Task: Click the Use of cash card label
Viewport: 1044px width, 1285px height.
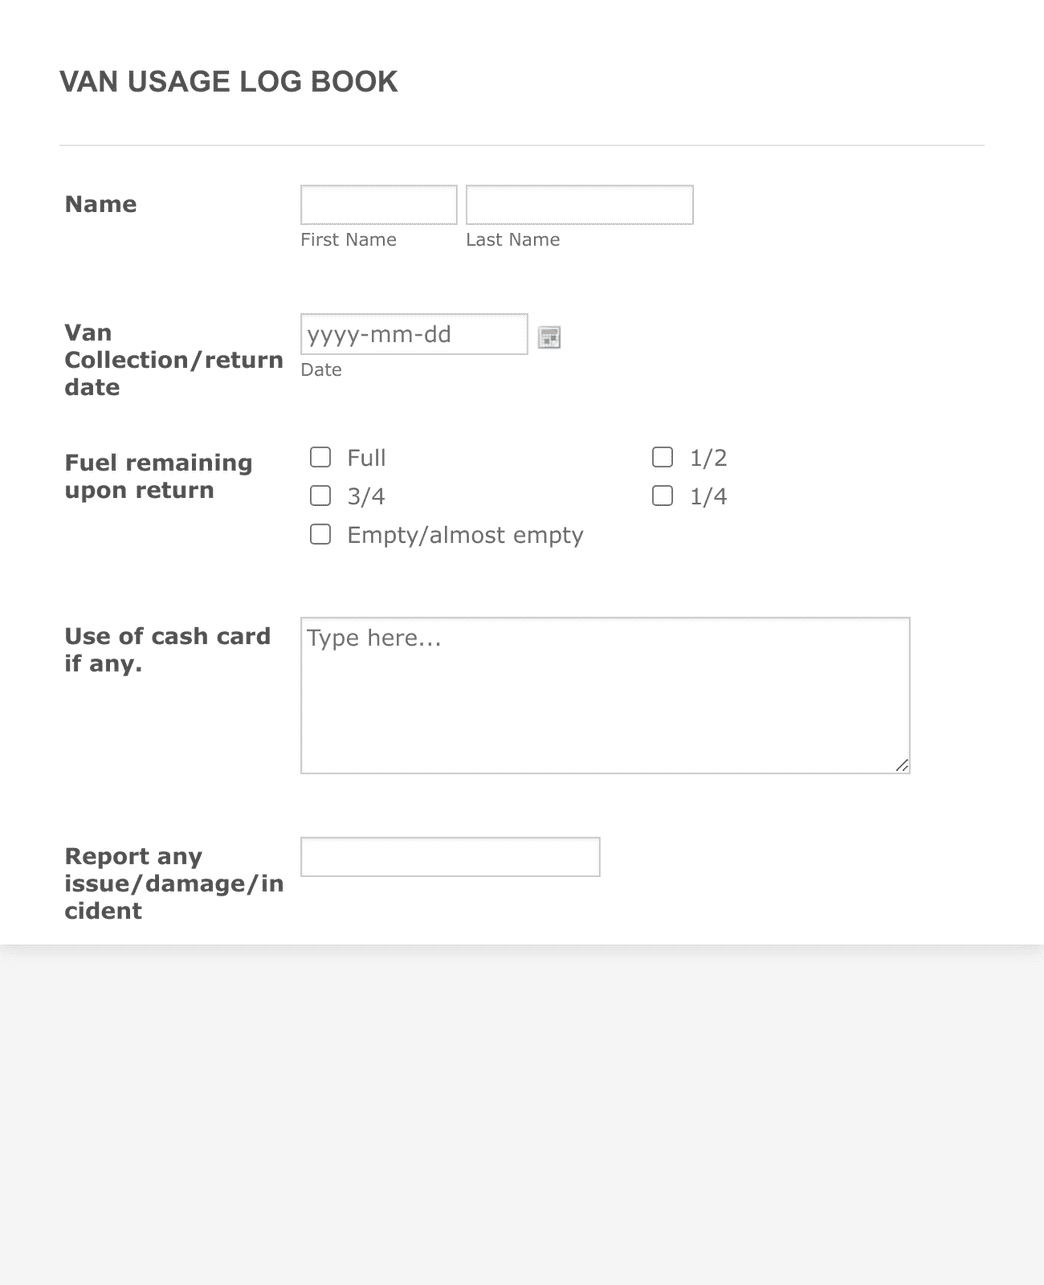Action: [167, 649]
